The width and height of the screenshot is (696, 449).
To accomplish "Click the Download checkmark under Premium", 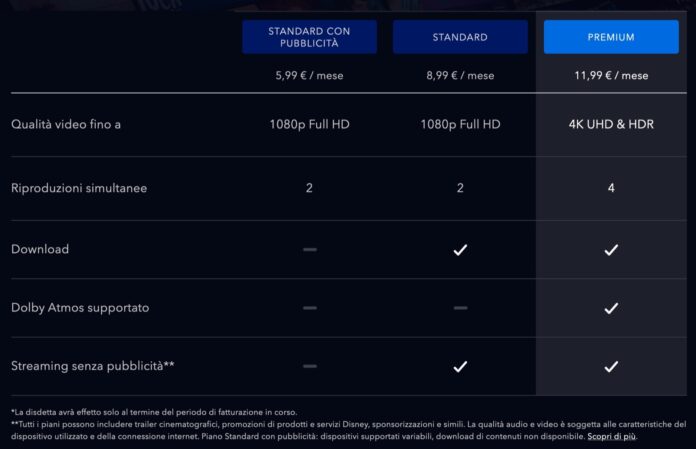I will click(611, 249).
